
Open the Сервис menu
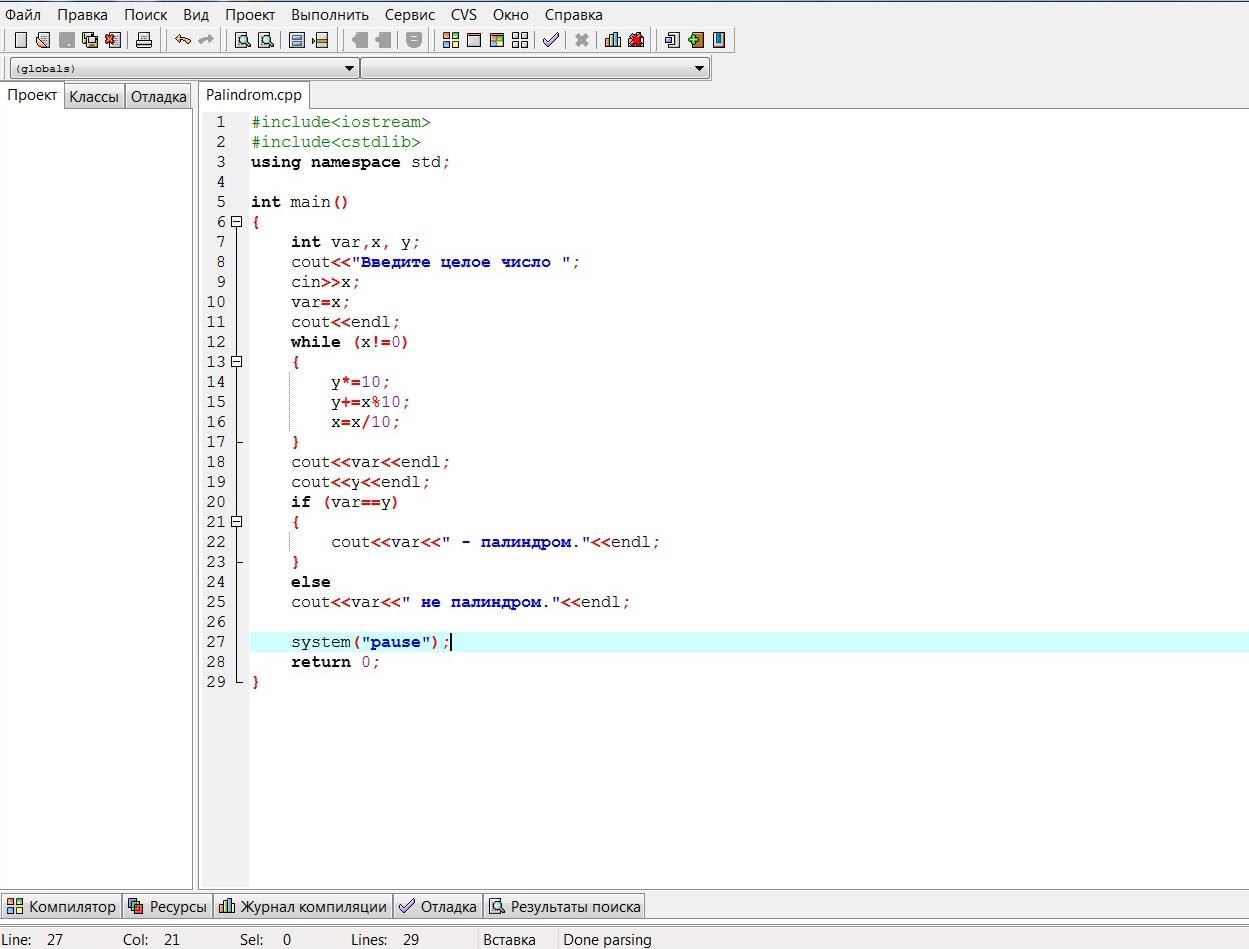click(x=410, y=15)
